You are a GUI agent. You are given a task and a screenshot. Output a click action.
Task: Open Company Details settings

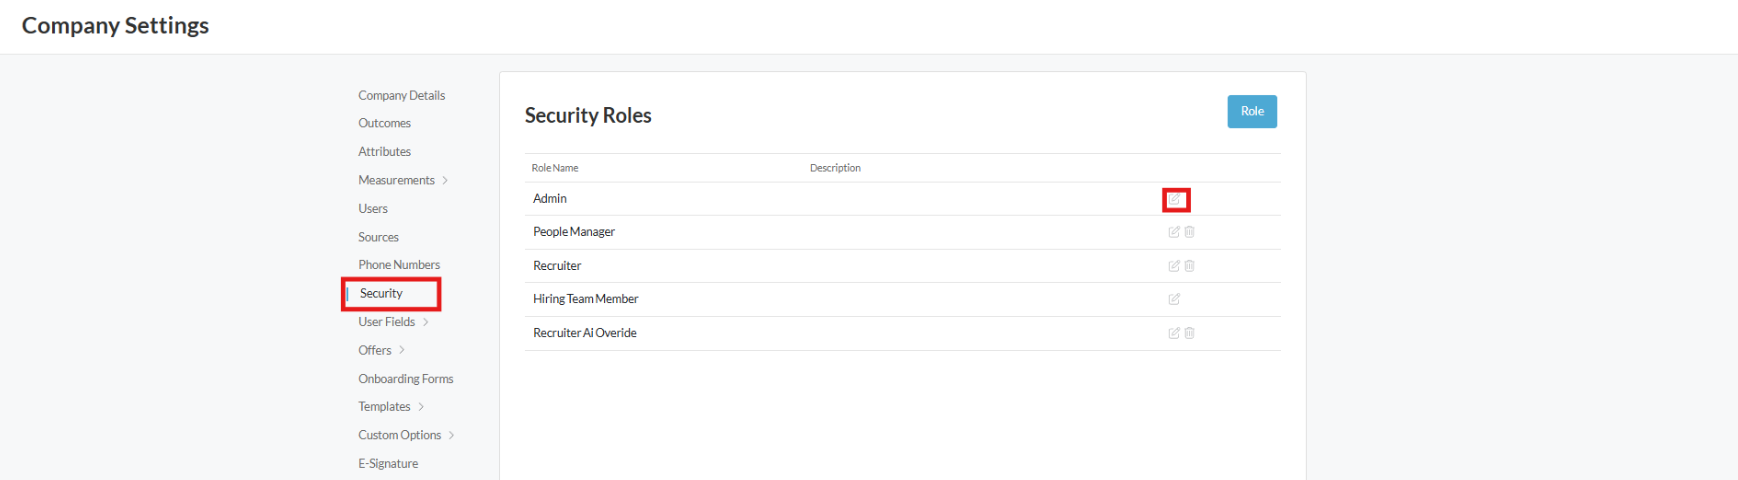[401, 95]
